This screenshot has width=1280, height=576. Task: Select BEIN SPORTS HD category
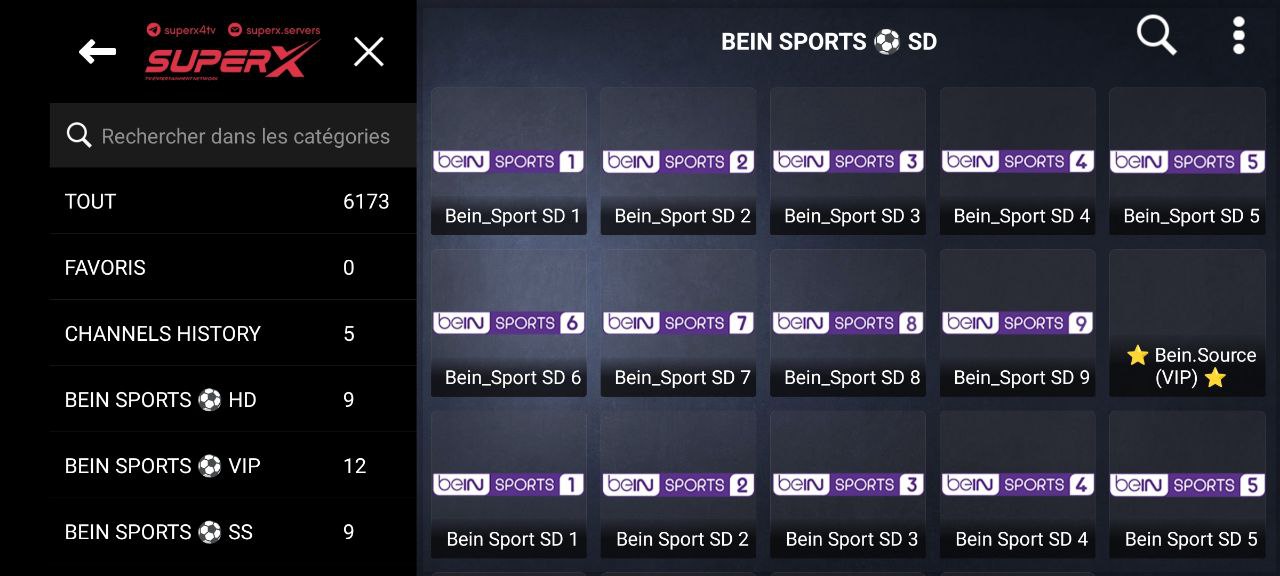point(233,399)
